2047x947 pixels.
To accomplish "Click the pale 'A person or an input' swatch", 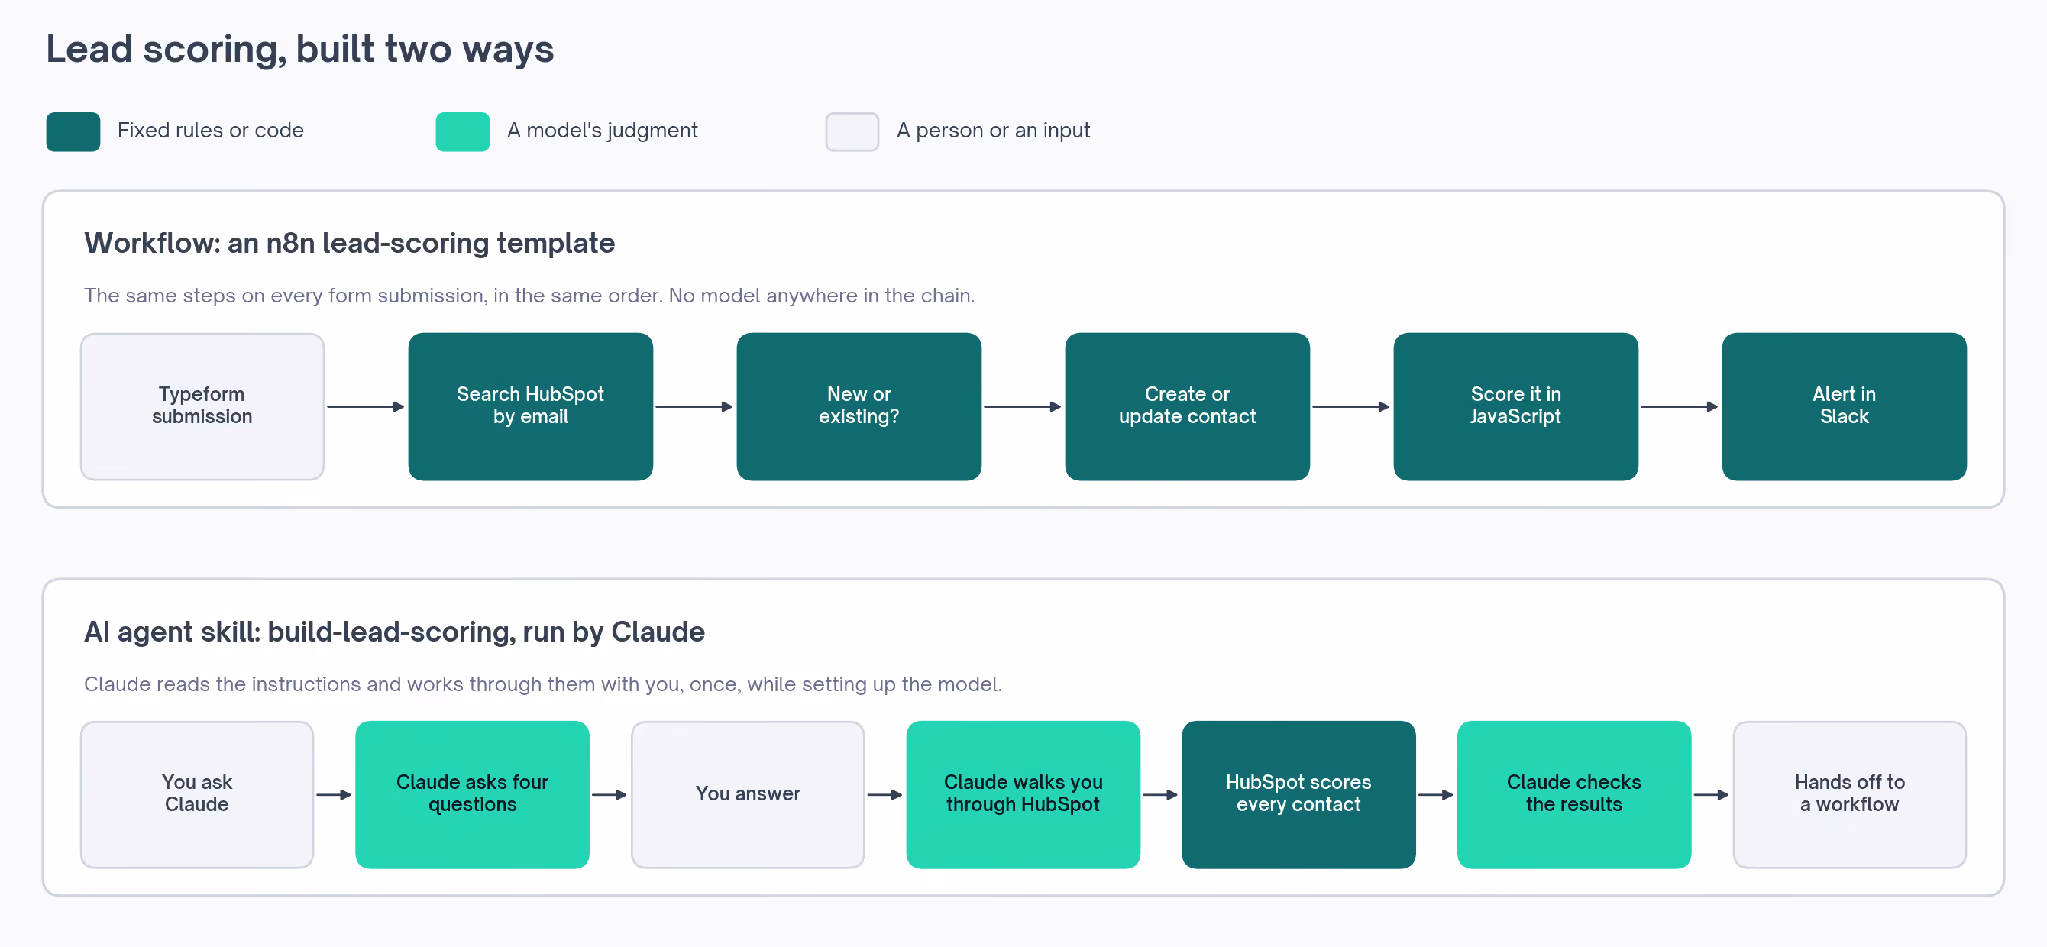I will click(x=852, y=131).
